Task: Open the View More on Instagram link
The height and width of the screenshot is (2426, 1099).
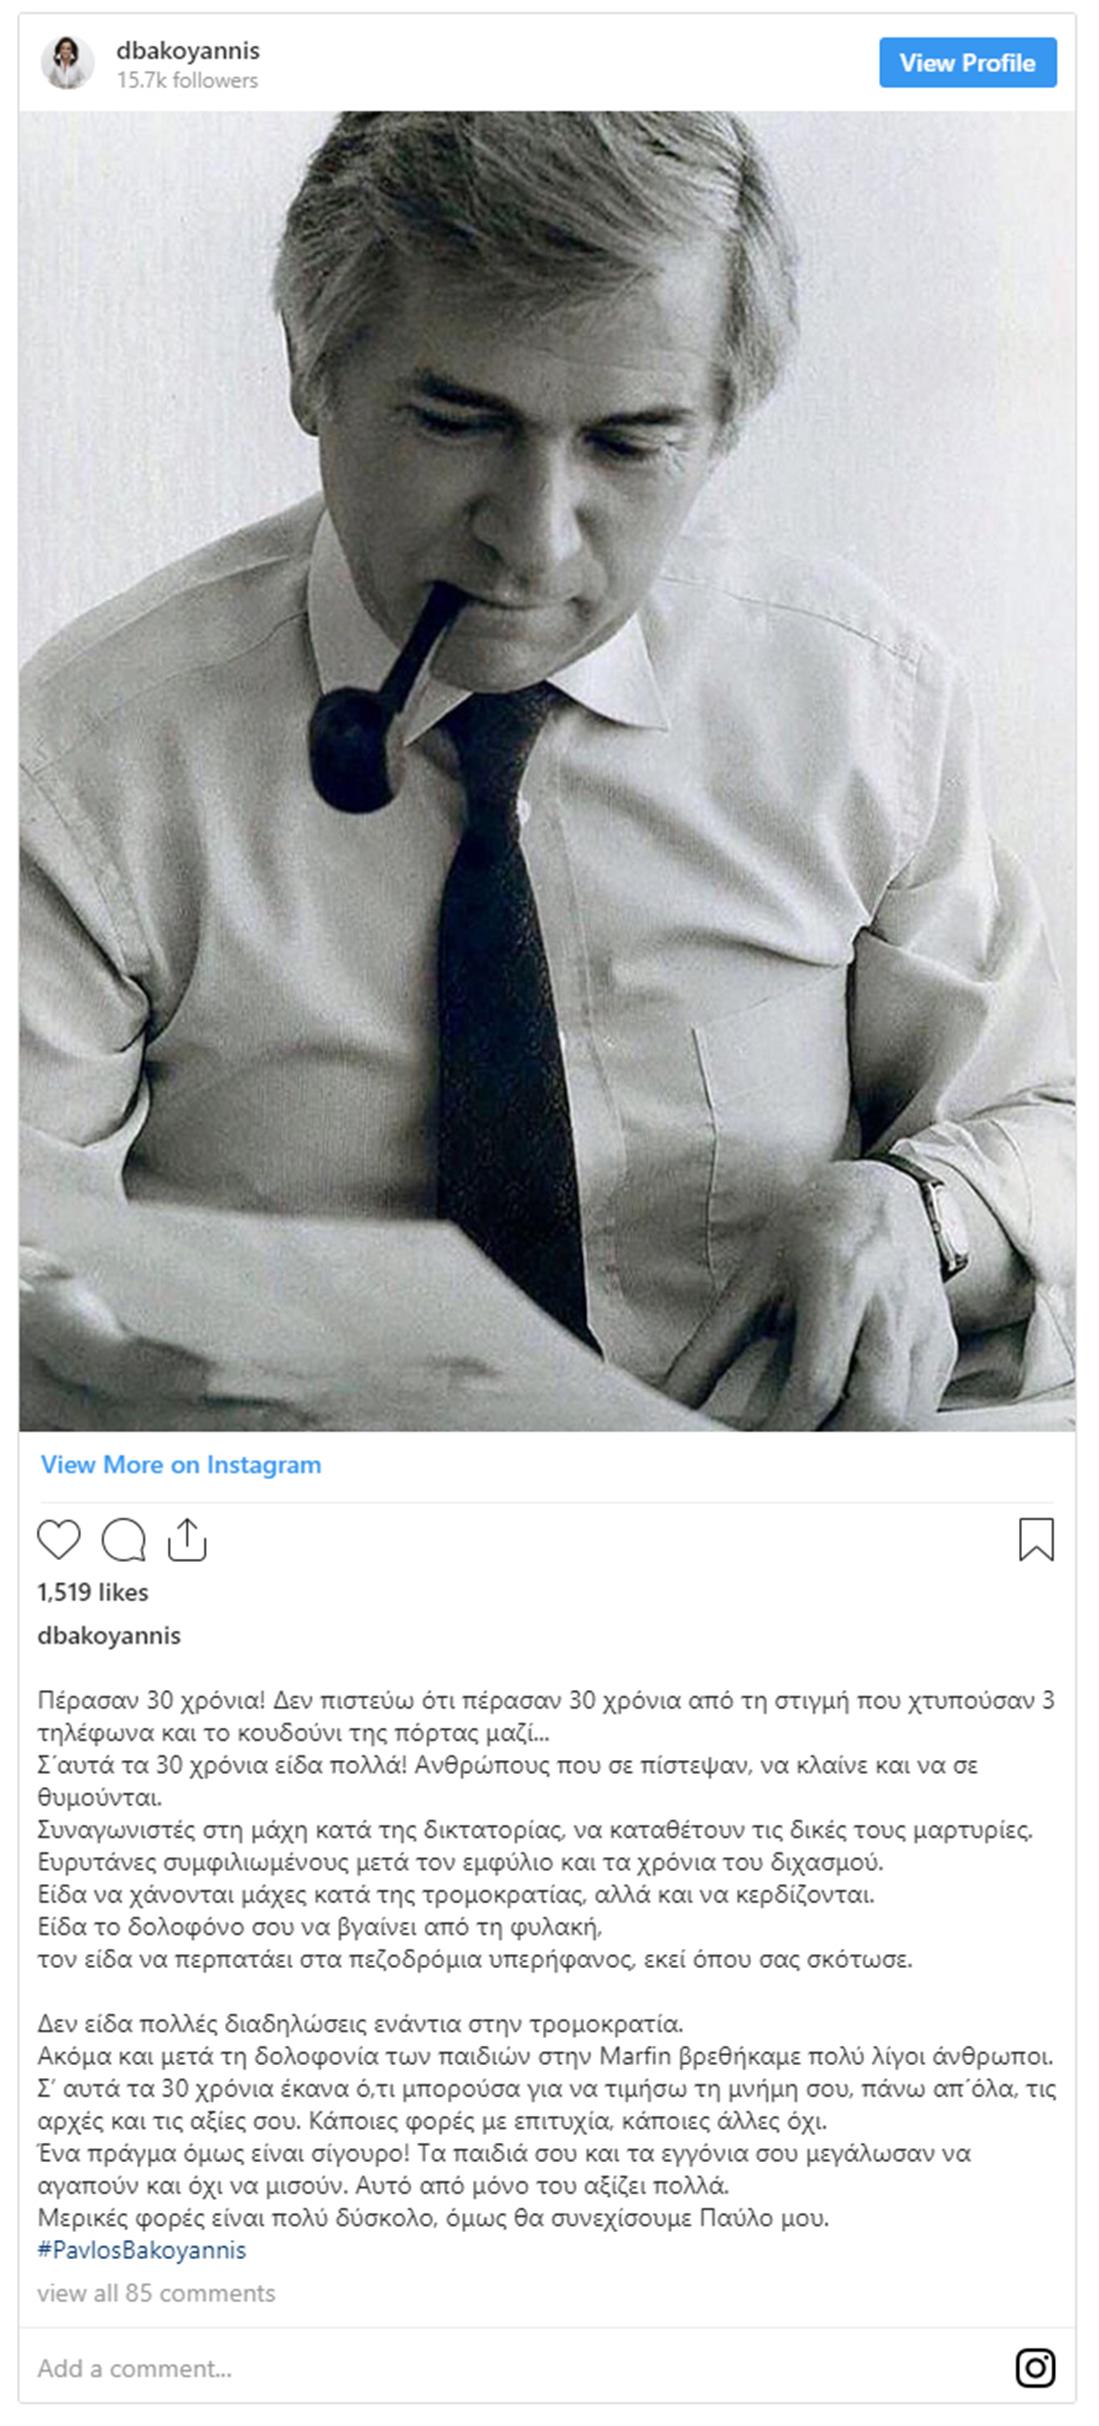Action: (181, 1464)
